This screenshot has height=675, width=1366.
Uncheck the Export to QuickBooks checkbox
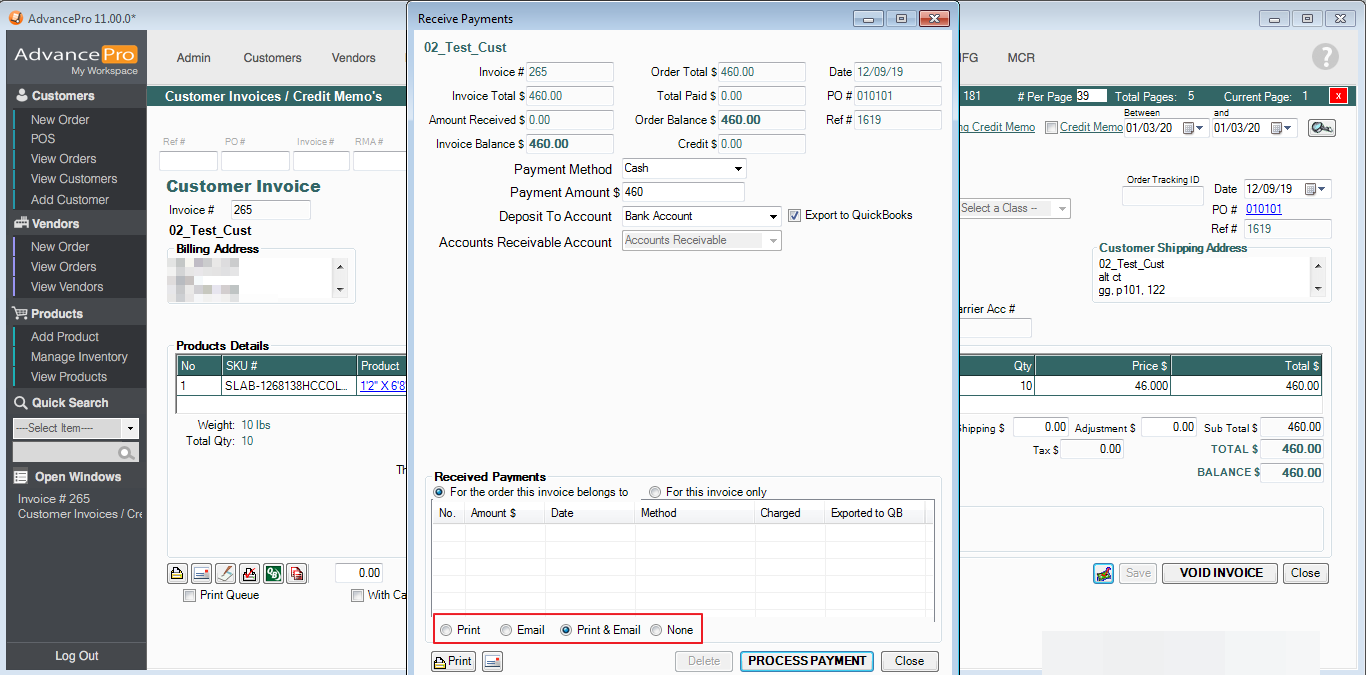[x=794, y=215]
